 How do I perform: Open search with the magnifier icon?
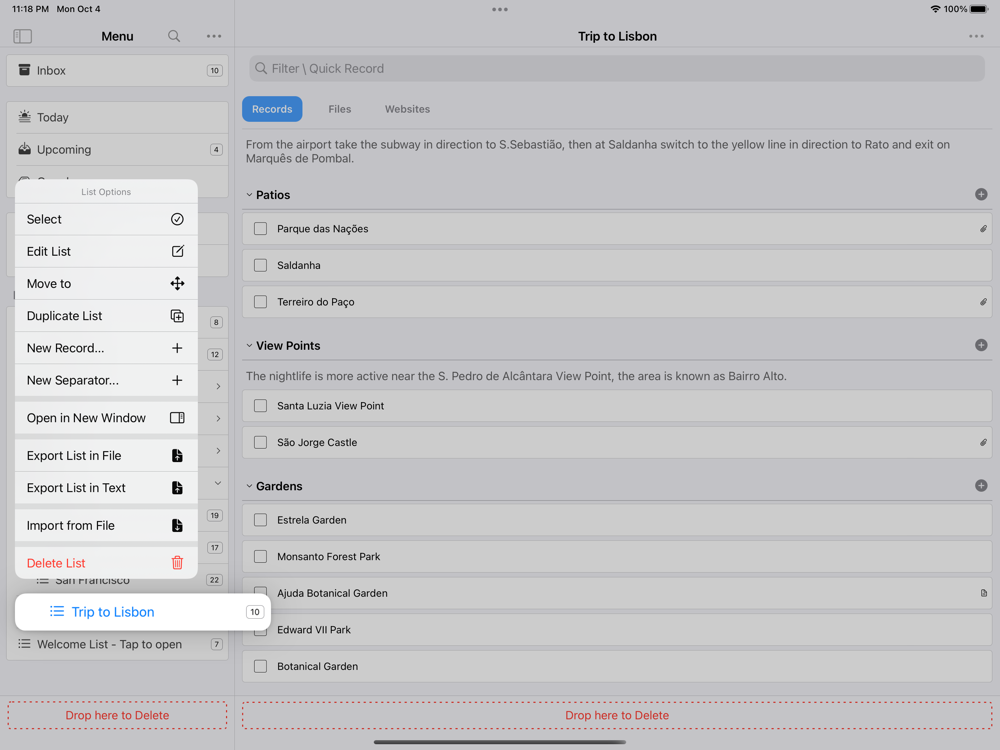(x=173, y=36)
